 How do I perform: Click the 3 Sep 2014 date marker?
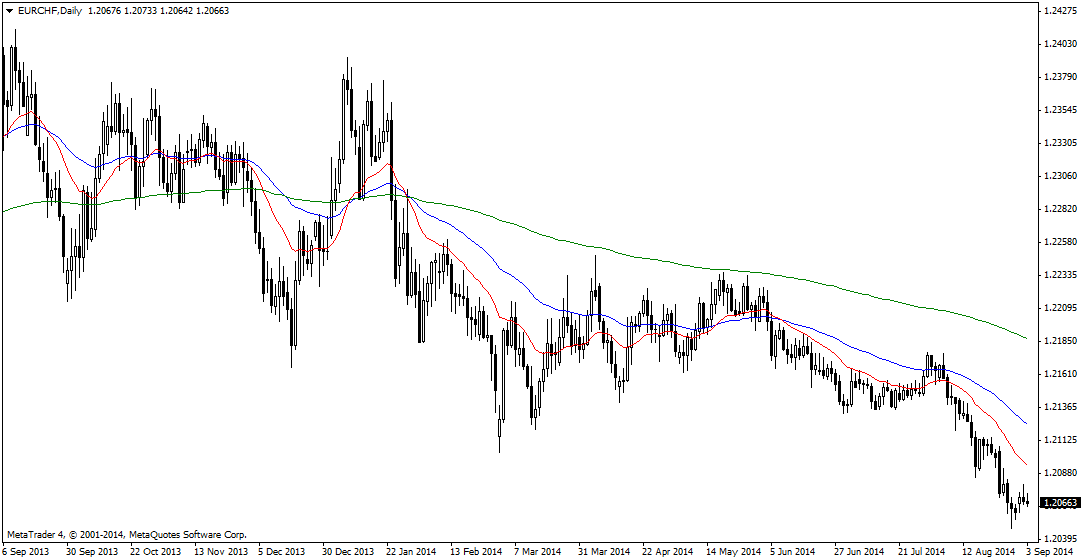pos(1047,551)
